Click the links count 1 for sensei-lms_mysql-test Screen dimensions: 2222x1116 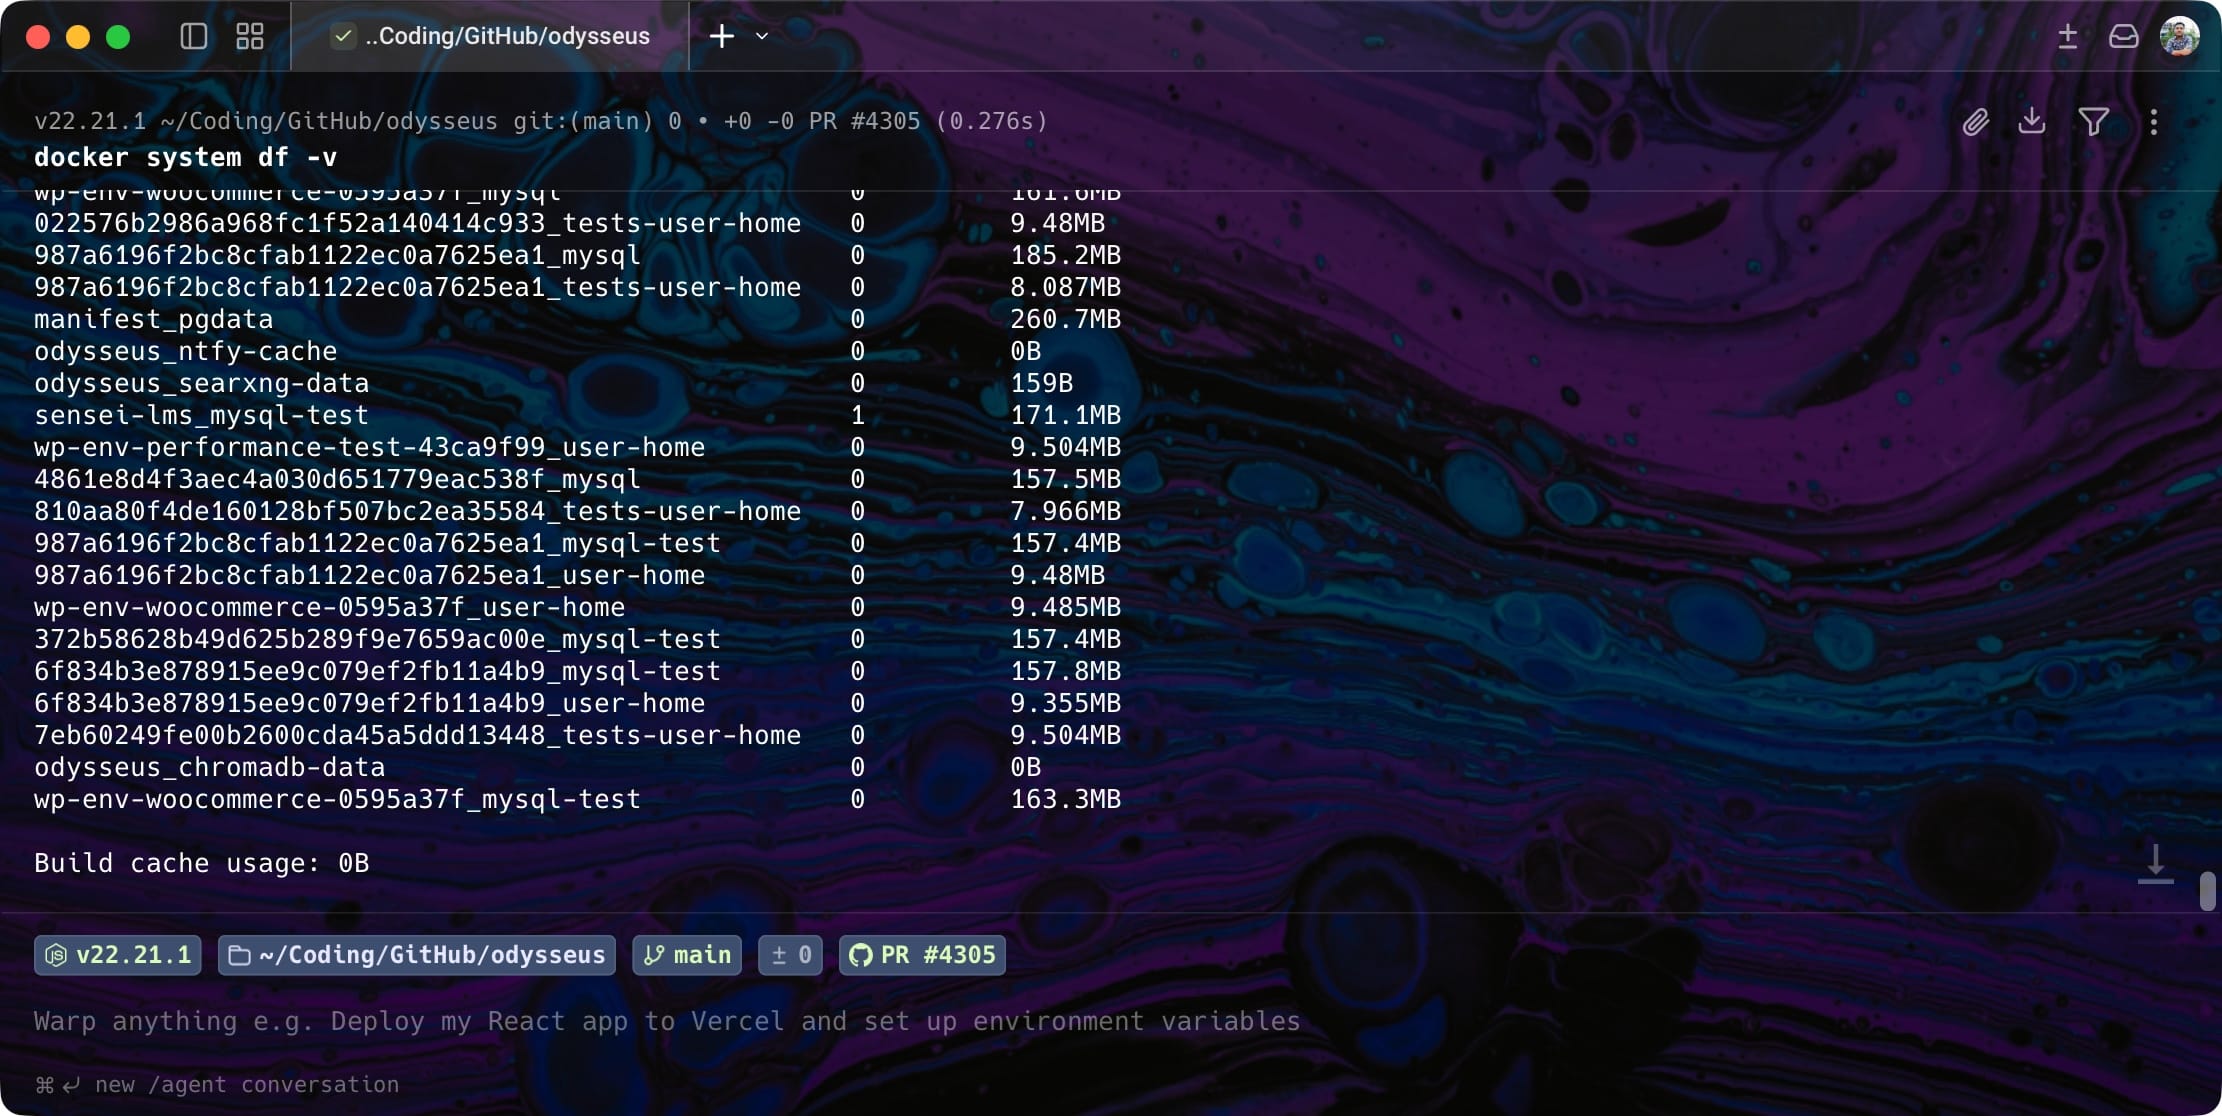(x=858, y=416)
